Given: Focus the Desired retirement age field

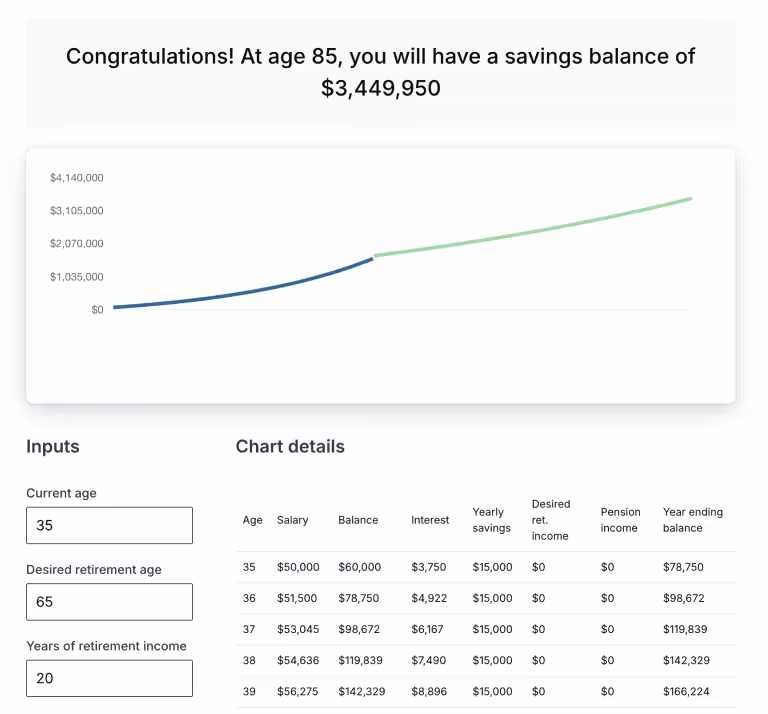Looking at the screenshot, I should tap(109, 602).
